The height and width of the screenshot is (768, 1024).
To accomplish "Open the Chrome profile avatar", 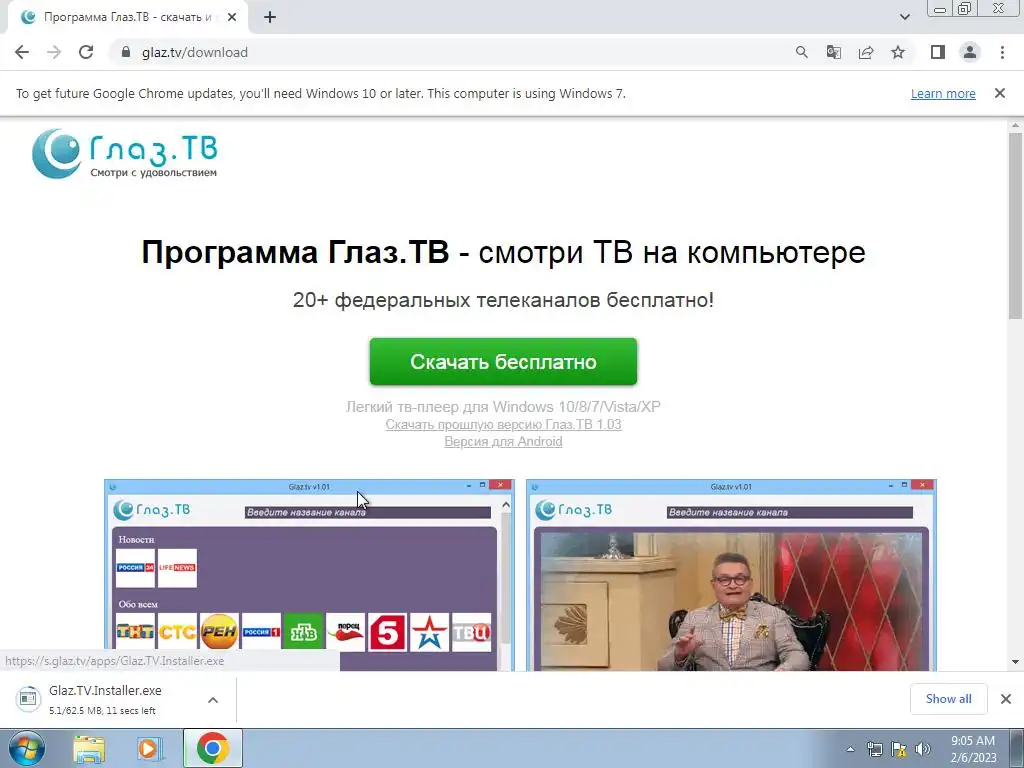I will coord(970,52).
